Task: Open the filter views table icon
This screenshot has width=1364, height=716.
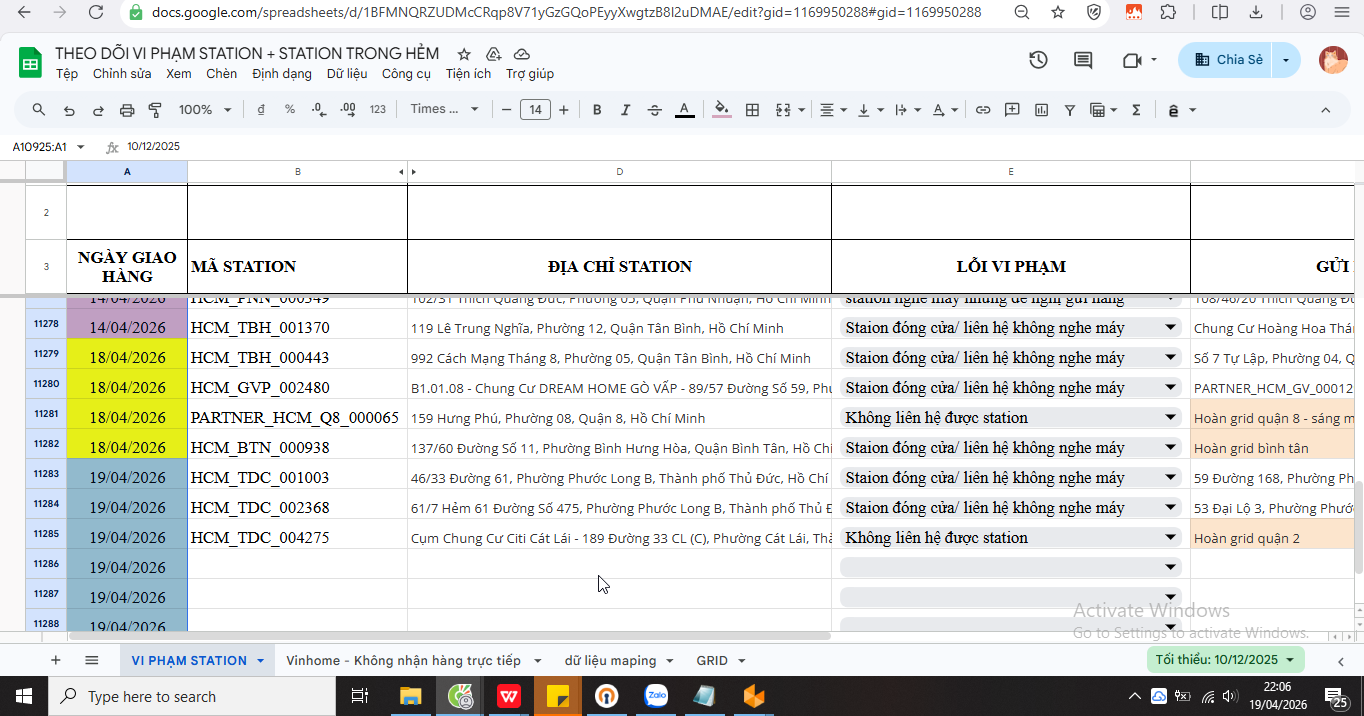Action: coord(1103,110)
